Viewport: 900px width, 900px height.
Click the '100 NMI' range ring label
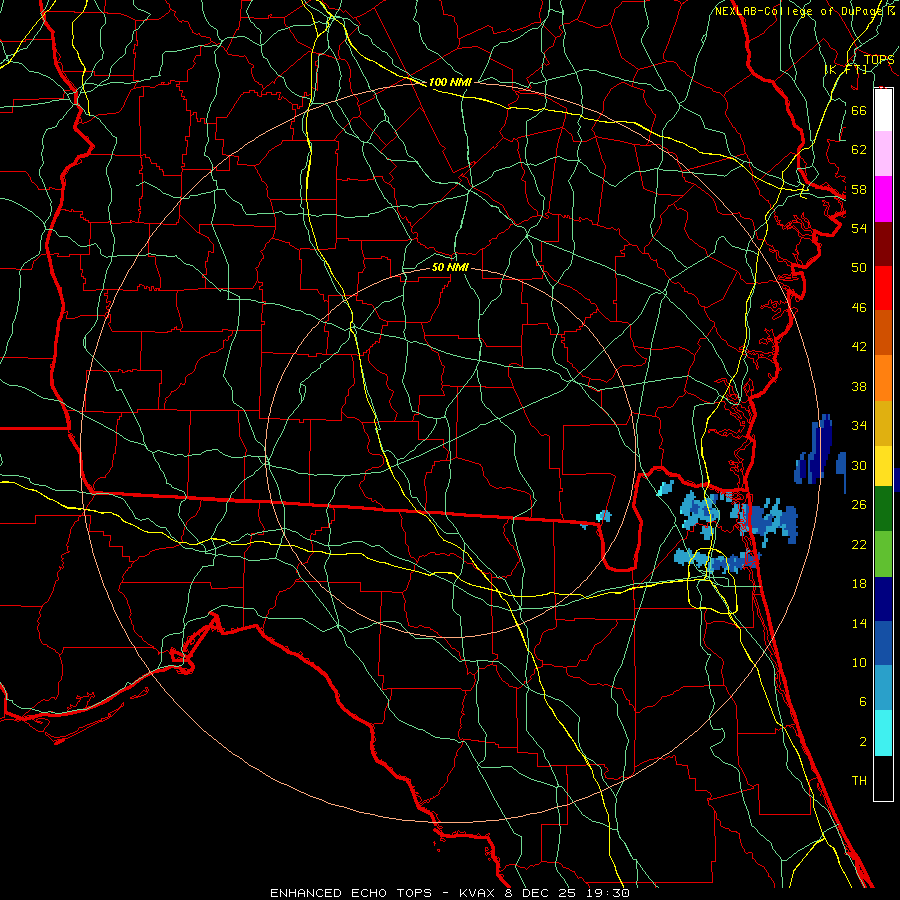click(x=450, y=82)
